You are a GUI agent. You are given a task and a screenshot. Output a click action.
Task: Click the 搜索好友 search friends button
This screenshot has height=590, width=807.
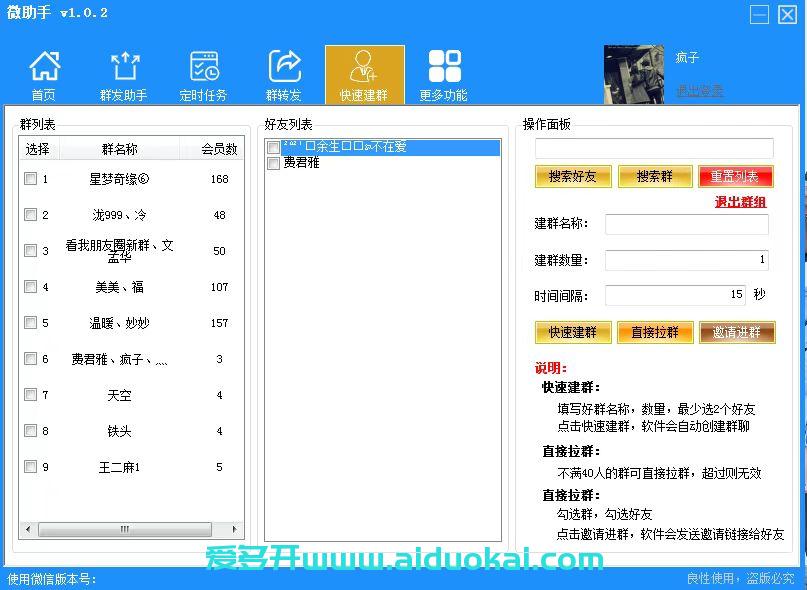tap(572, 177)
